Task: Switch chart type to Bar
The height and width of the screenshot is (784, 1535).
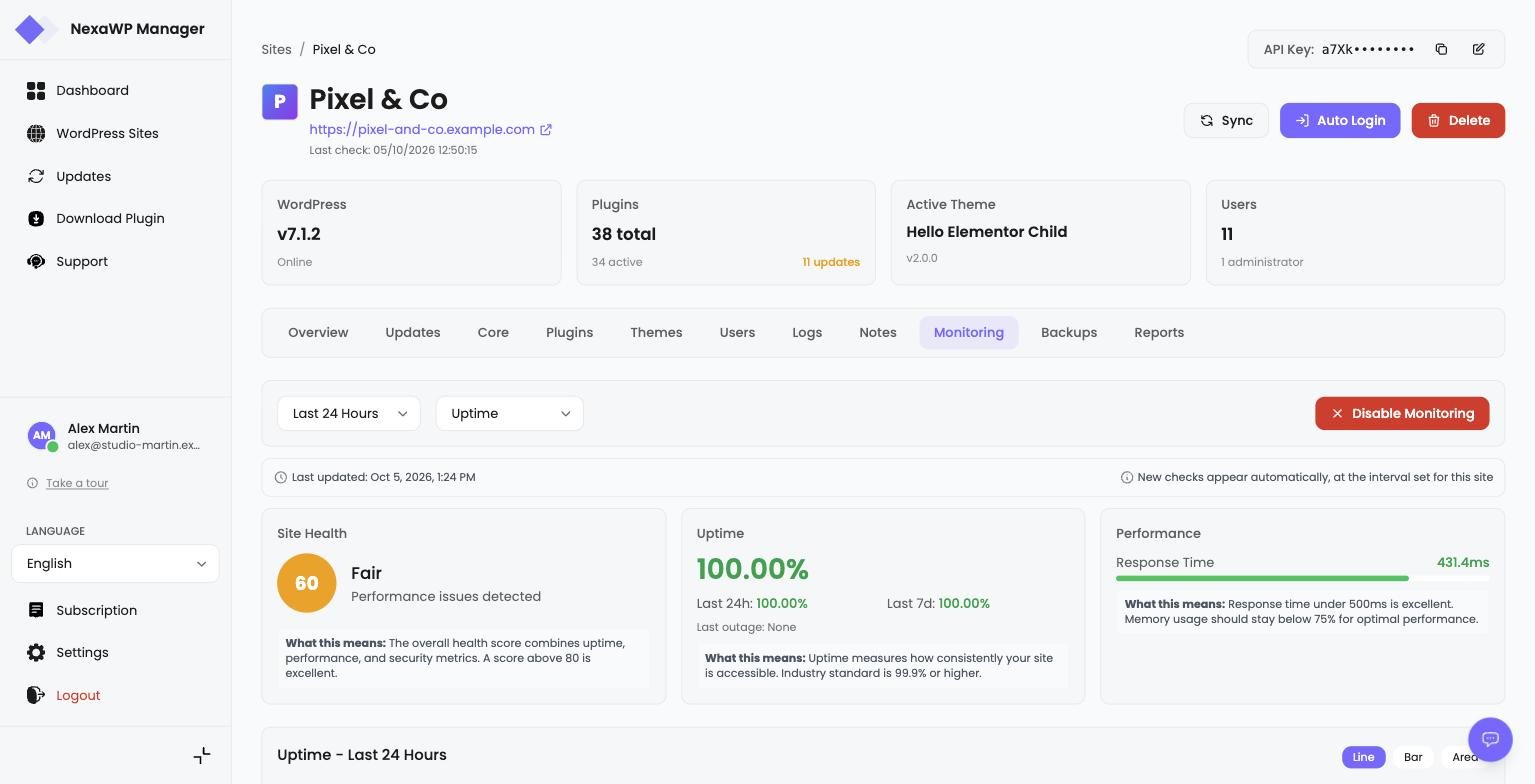Action: 1413,757
